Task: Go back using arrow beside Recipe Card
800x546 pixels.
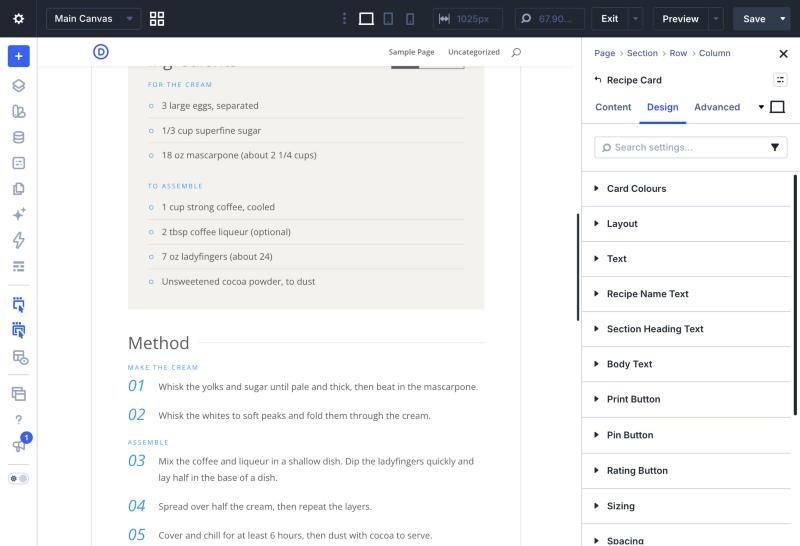Action: pyautogui.click(x=597, y=80)
